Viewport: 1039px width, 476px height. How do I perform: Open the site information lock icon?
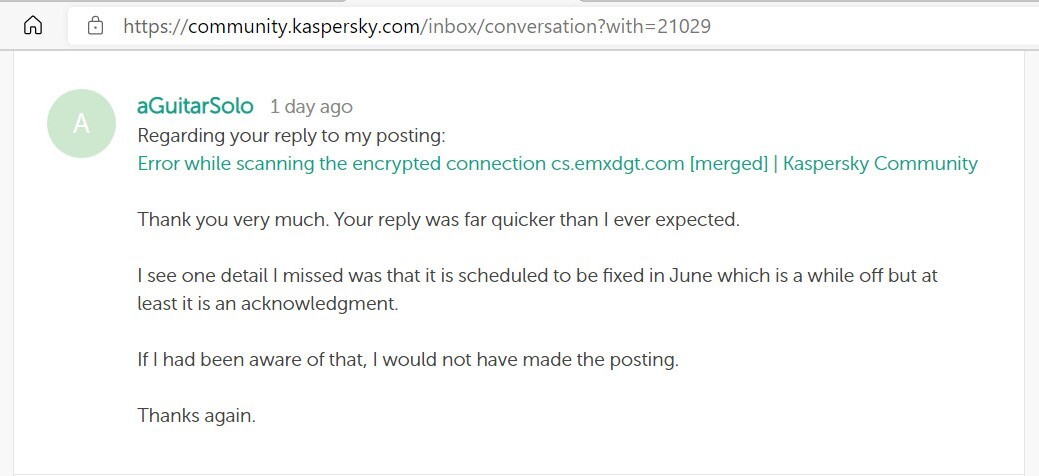click(96, 26)
